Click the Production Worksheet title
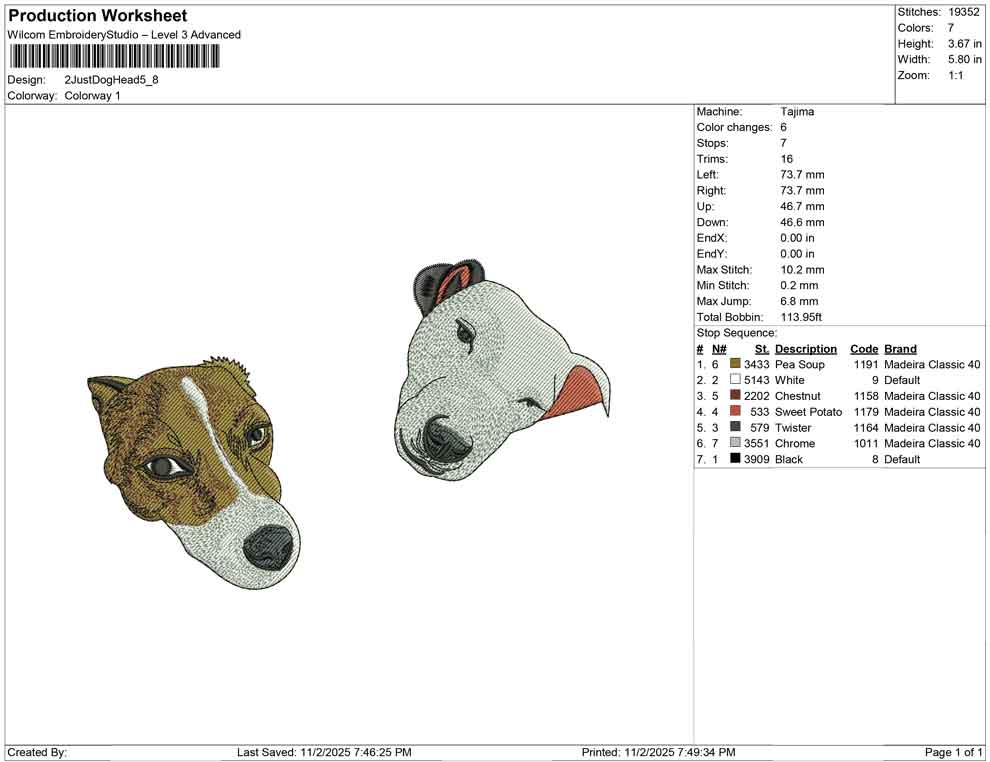 click(x=97, y=15)
